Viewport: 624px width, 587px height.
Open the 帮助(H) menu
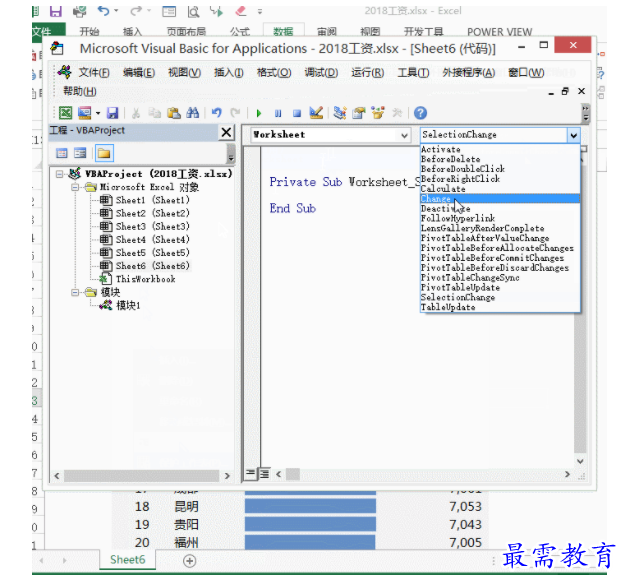(80, 92)
